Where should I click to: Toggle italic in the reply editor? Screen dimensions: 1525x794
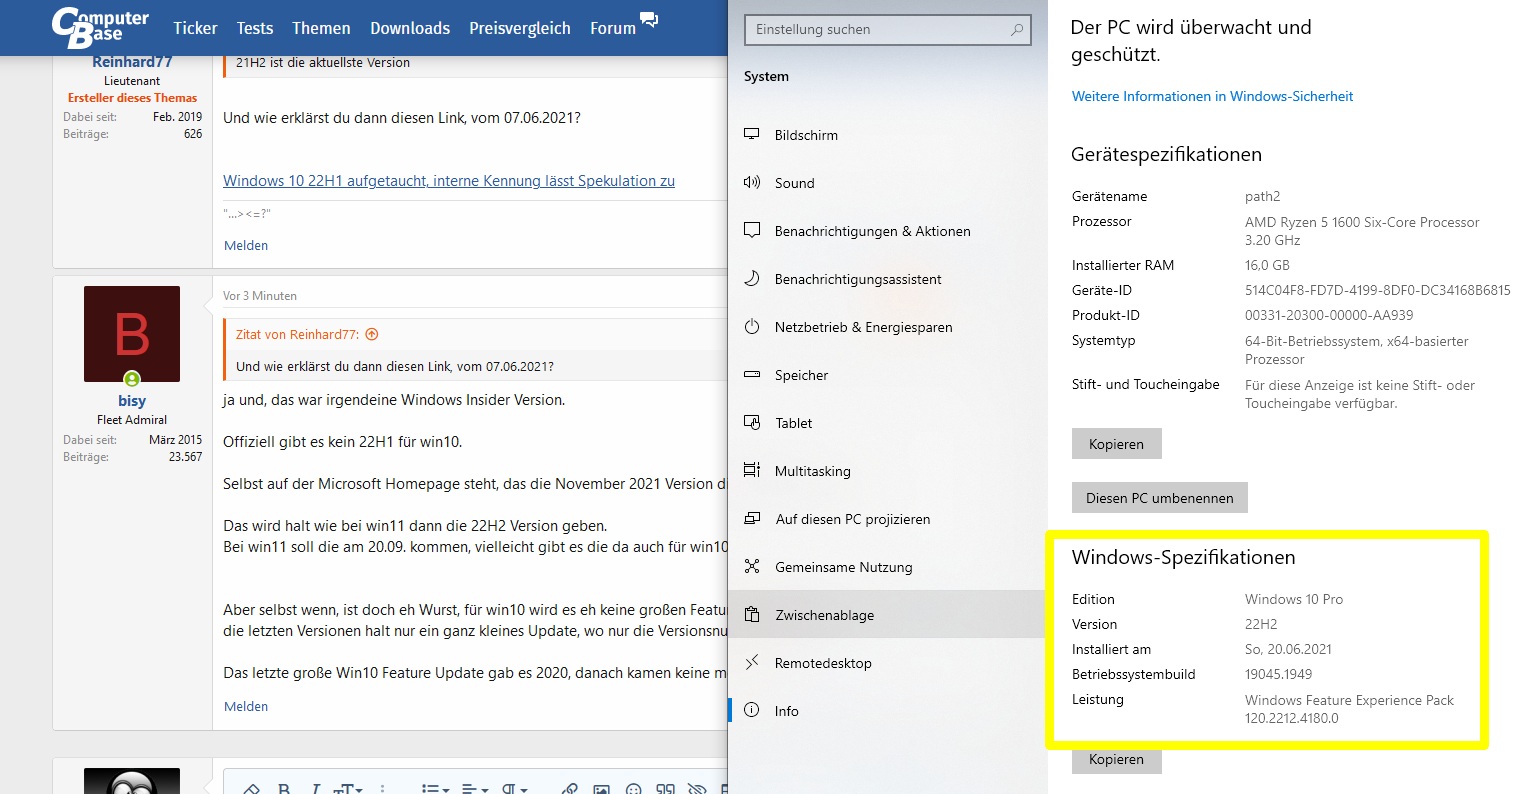point(315,788)
